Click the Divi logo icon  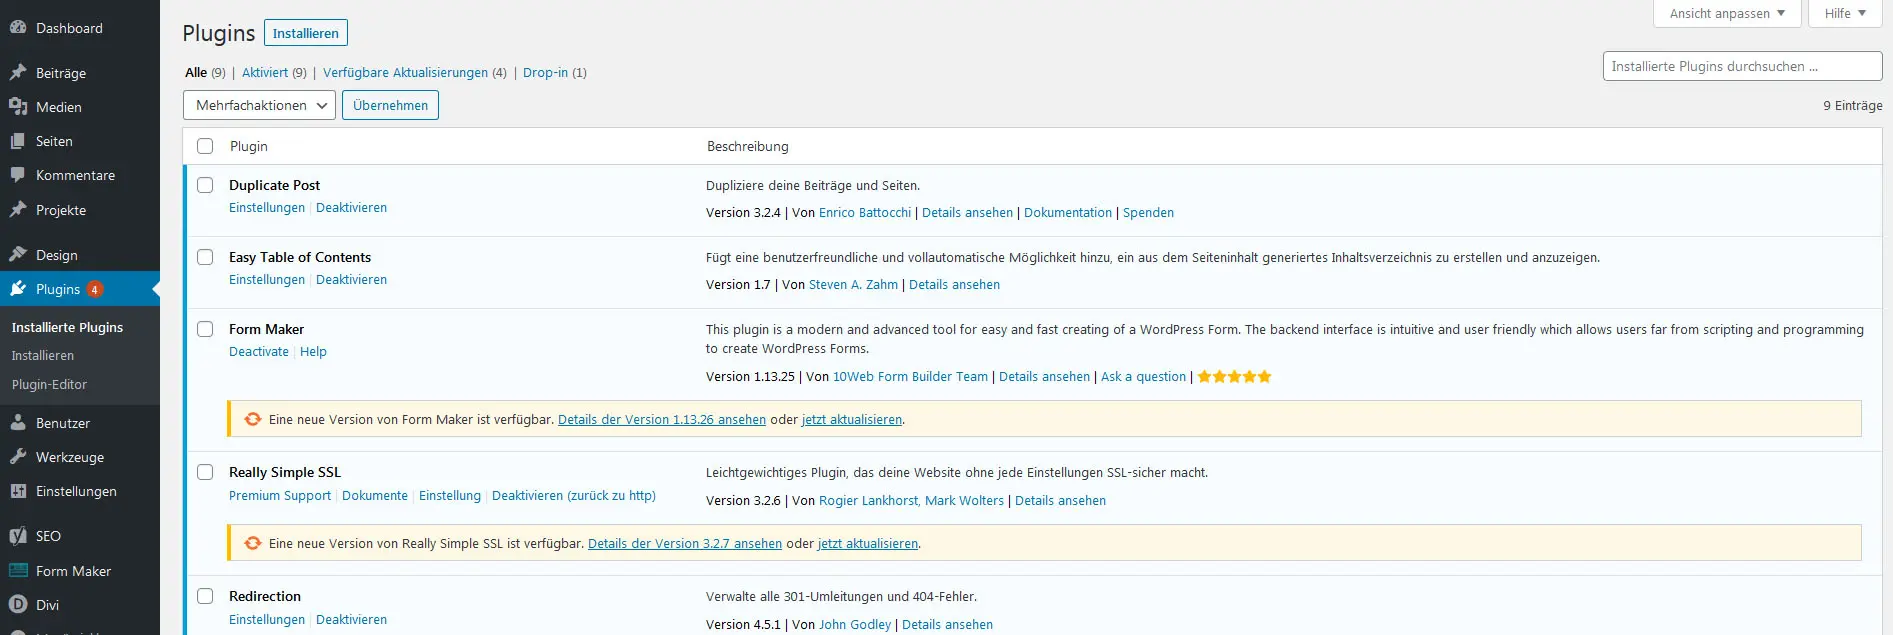[18, 605]
